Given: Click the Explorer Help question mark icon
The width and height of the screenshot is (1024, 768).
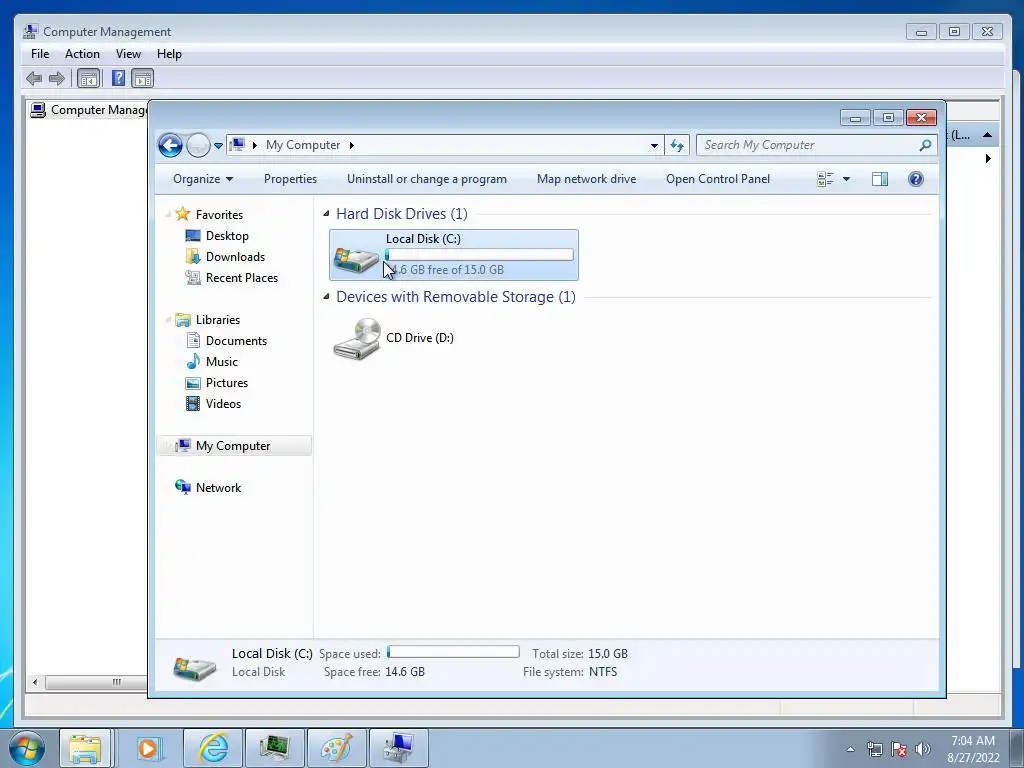Looking at the screenshot, I should [916, 179].
